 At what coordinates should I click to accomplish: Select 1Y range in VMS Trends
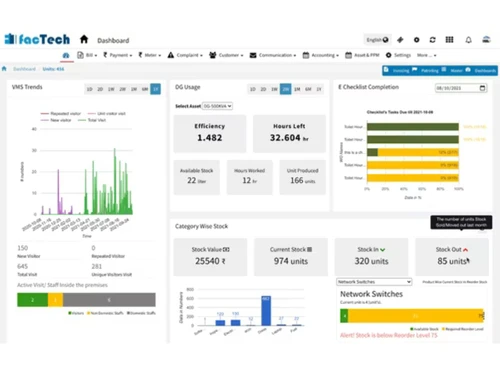pyautogui.click(x=155, y=89)
